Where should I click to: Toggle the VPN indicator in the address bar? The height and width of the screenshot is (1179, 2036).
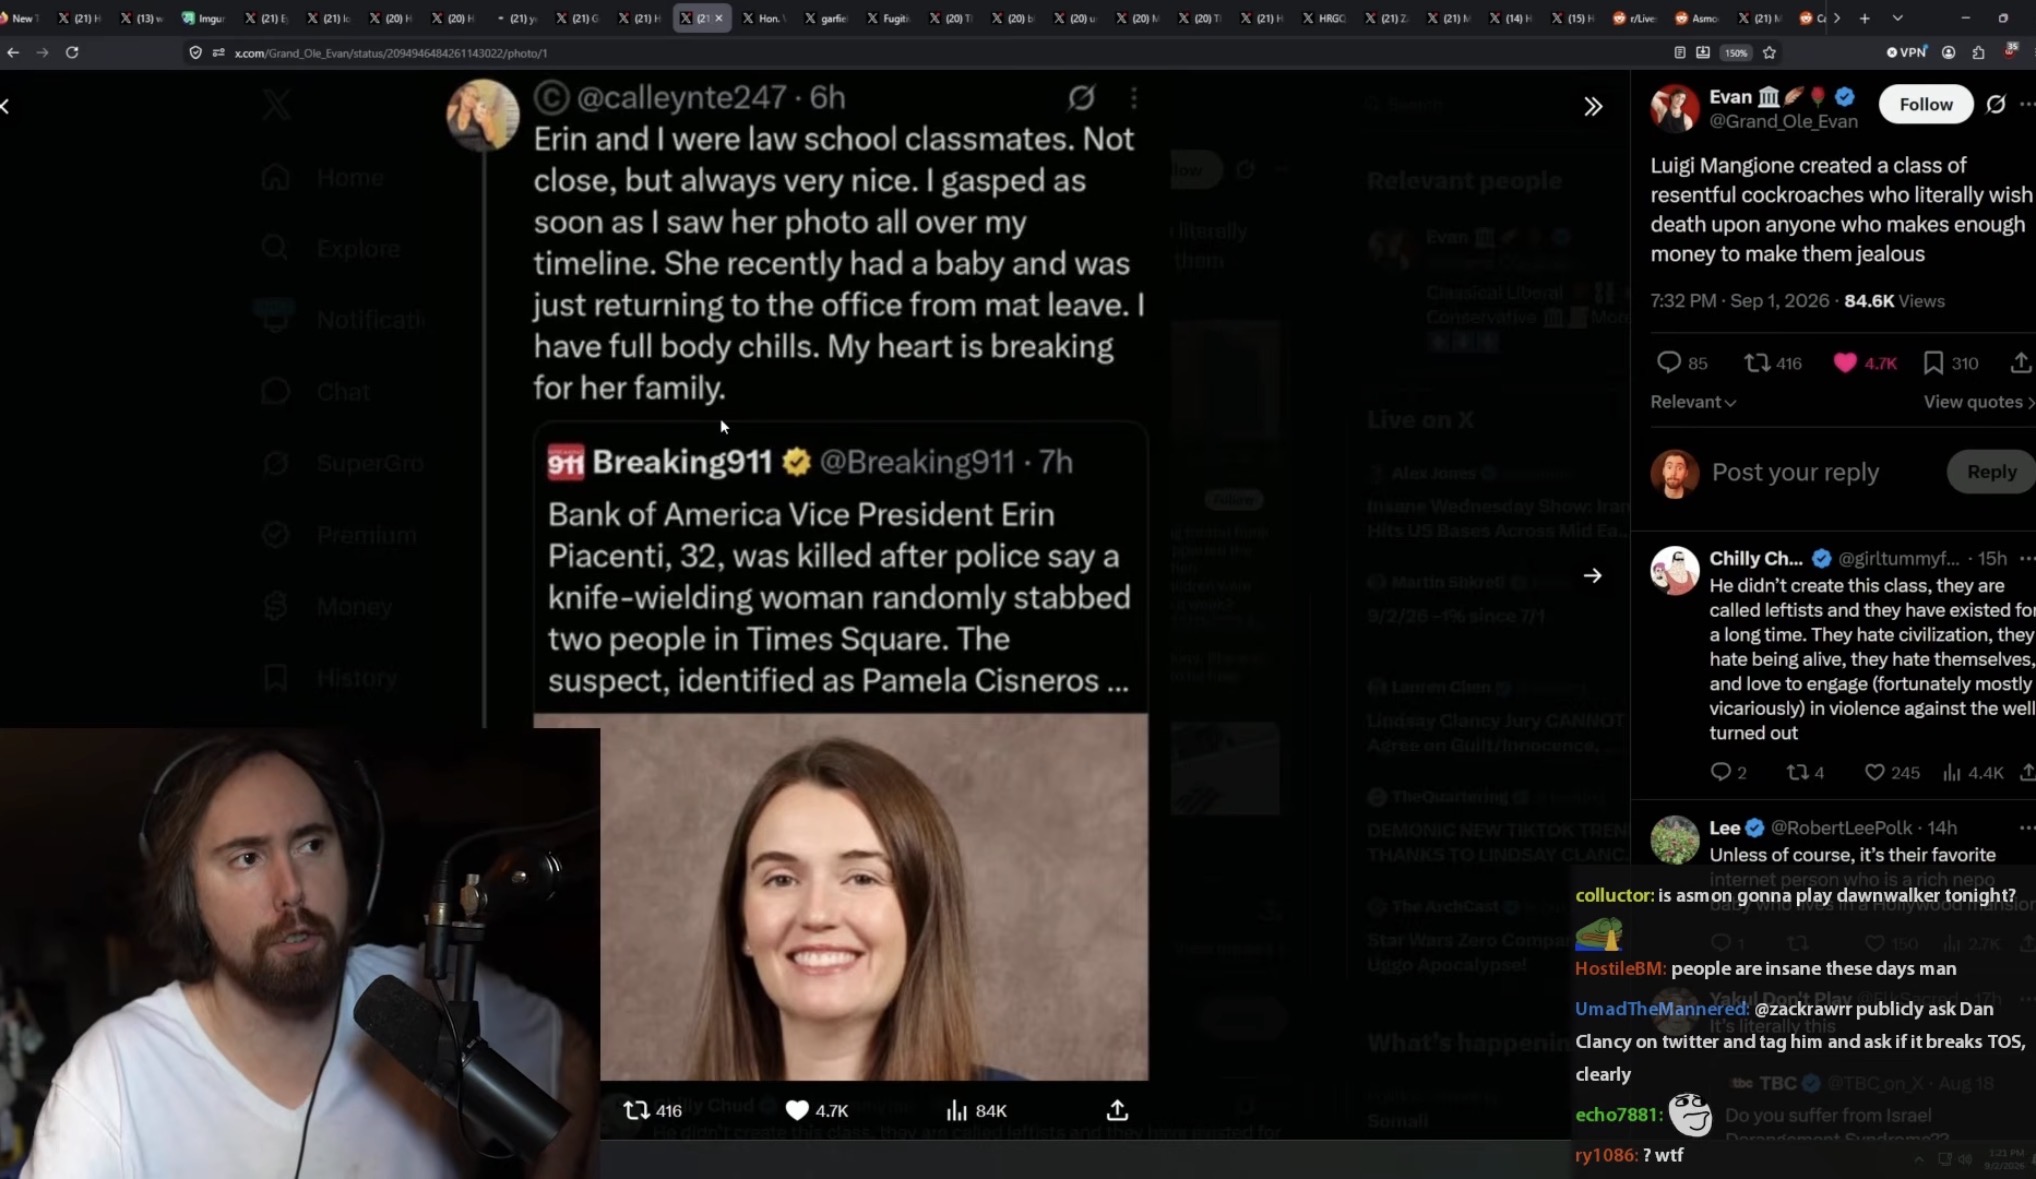click(x=1905, y=52)
